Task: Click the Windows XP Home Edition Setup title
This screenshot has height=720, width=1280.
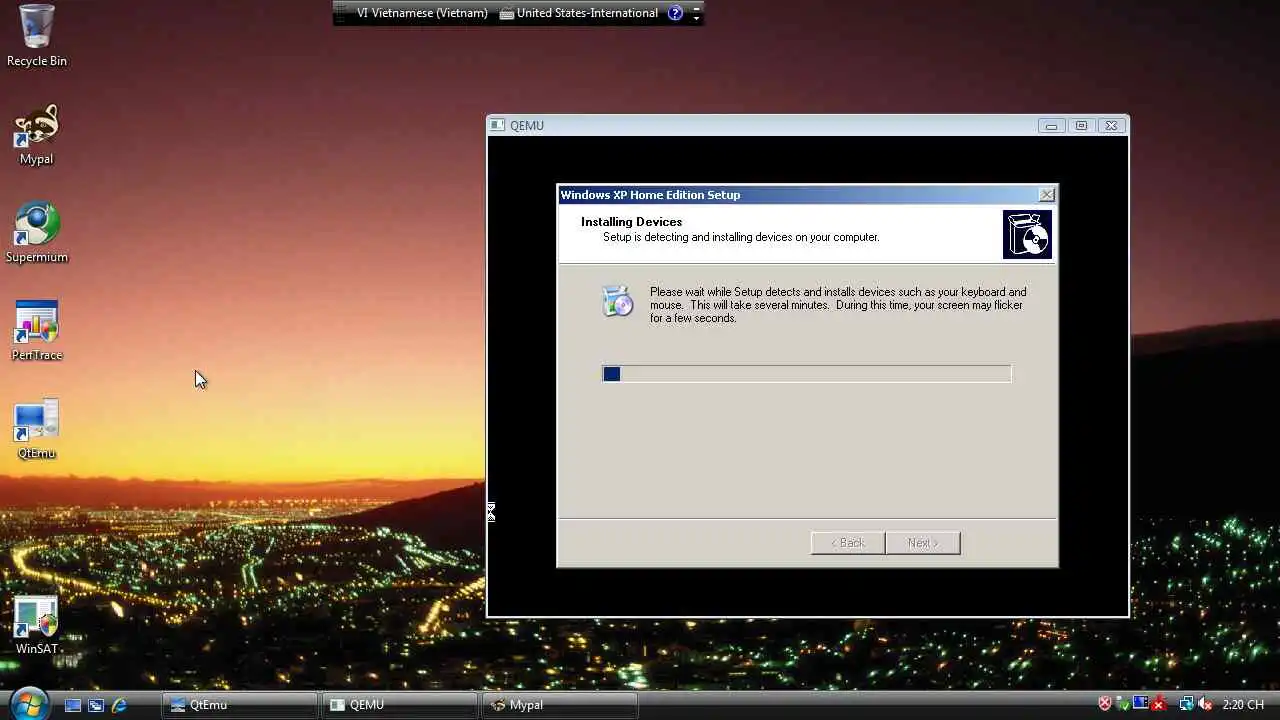Action: (x=650, y=195)
